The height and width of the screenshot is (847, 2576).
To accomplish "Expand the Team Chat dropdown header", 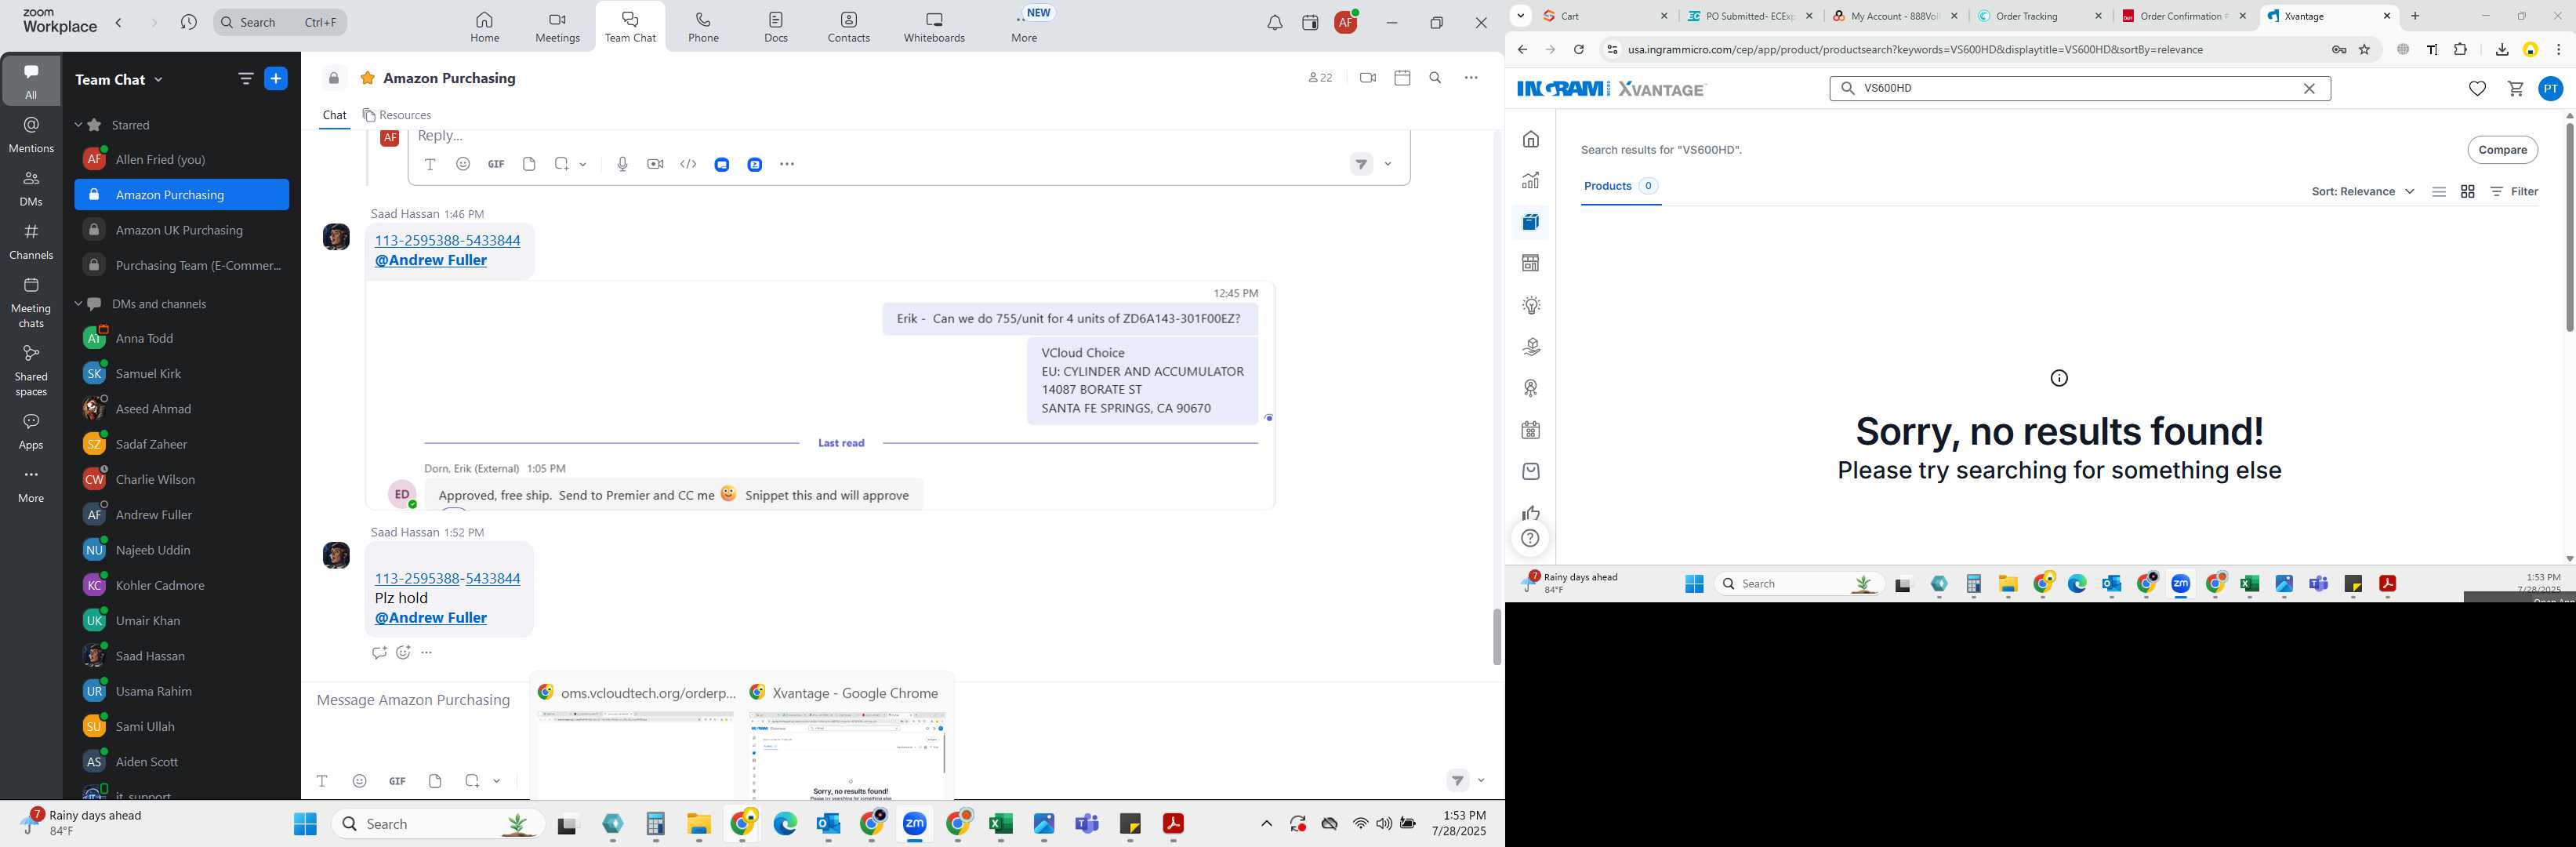I will 119,79.
